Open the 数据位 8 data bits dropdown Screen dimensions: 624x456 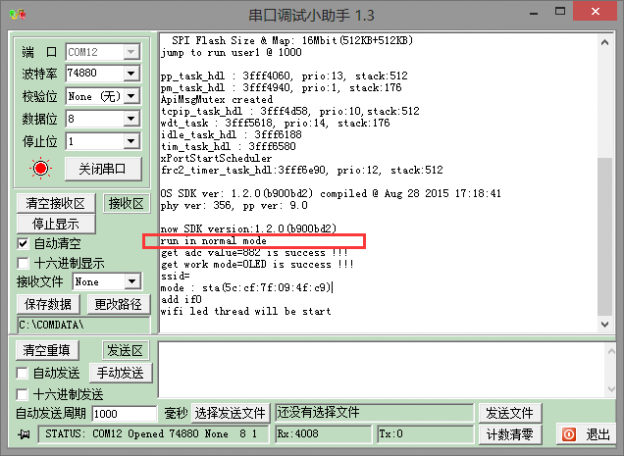131,119
